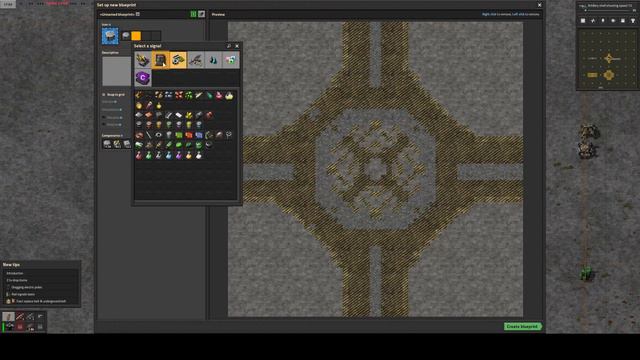This screenshot has width=640, height=360.
Task: Open the Combat signal tab
Action: 196,60
